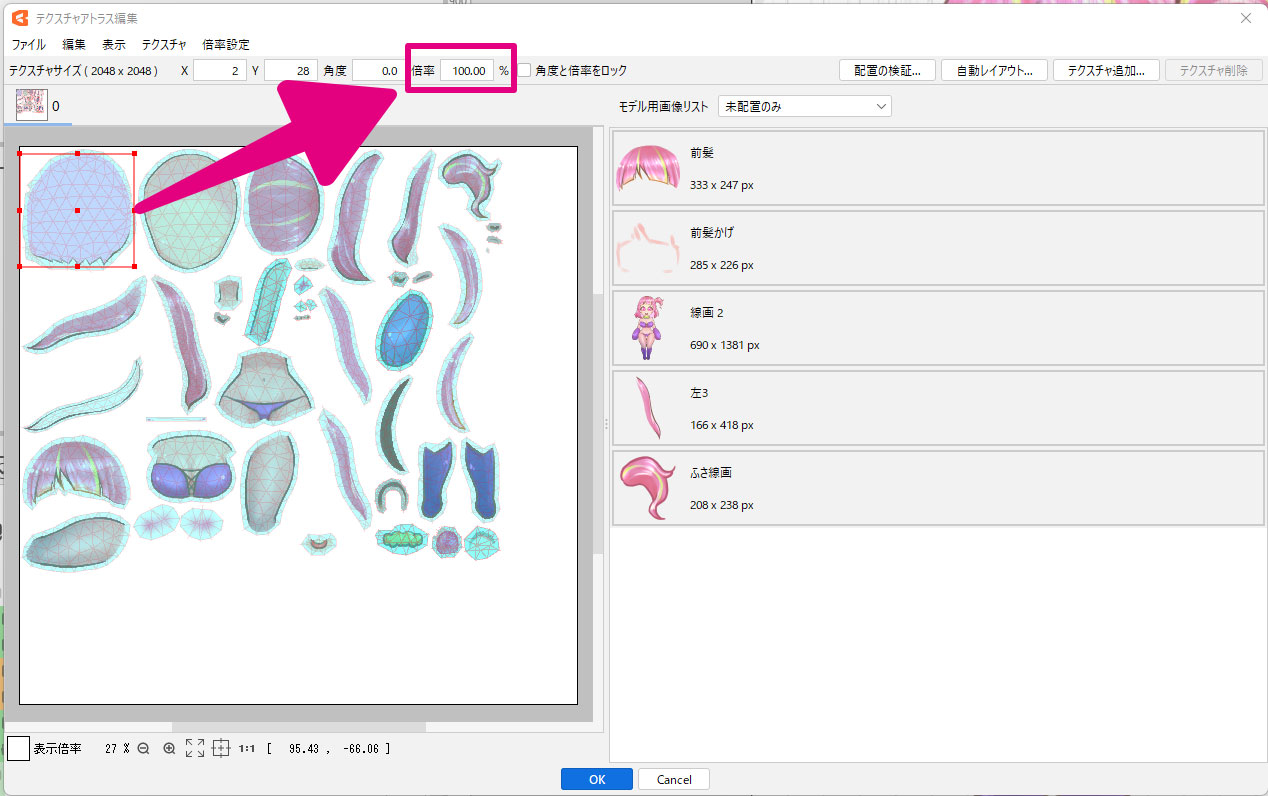Click the テクスチャ追加 button
The image size is (1268, 796).
(1105, 71)
